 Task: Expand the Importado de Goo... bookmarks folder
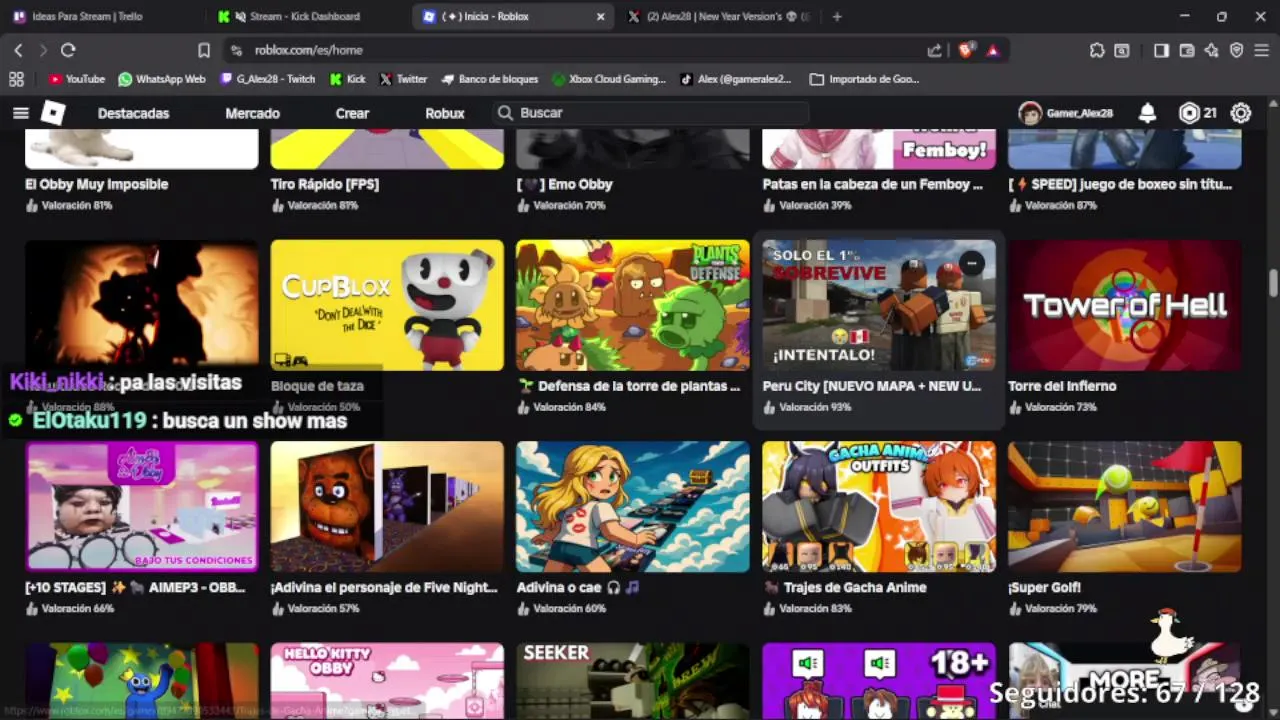[x=864, y=79]
